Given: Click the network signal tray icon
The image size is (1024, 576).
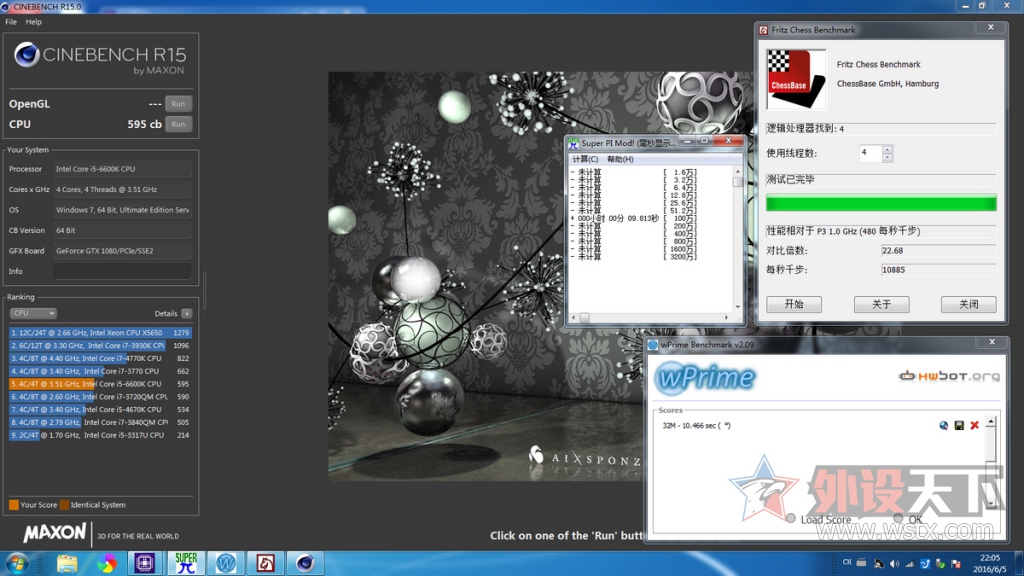Looking at the screenshot, I should (910, 564).
